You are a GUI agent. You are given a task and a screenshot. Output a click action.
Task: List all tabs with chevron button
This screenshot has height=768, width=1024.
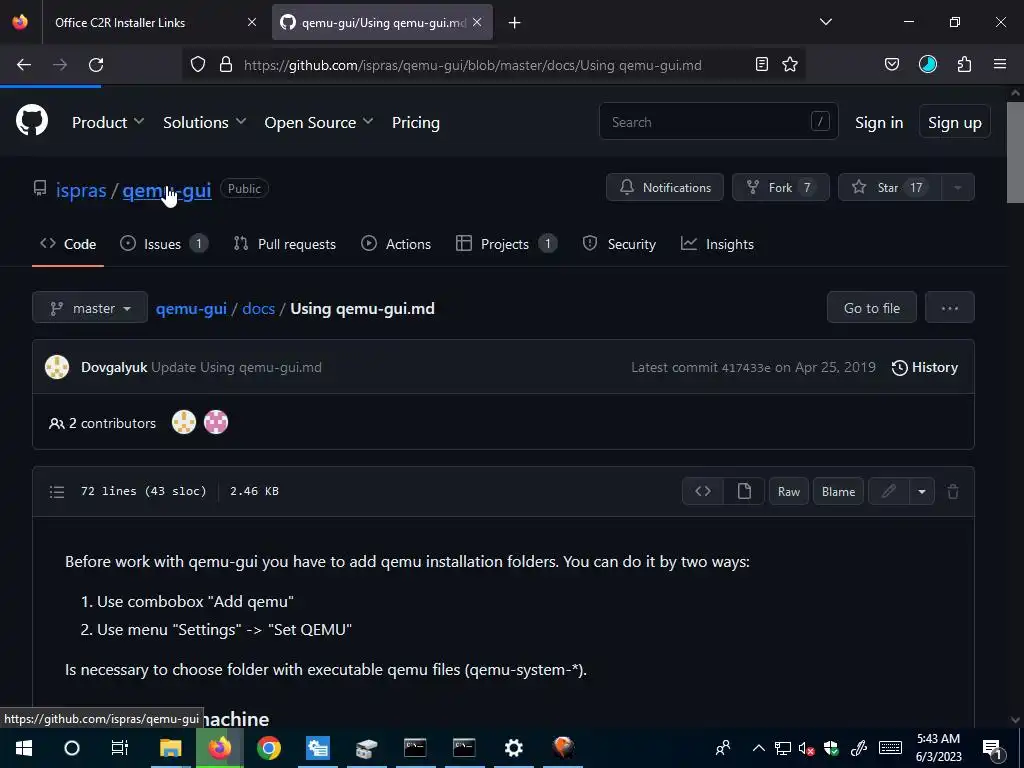click(825, 22)
